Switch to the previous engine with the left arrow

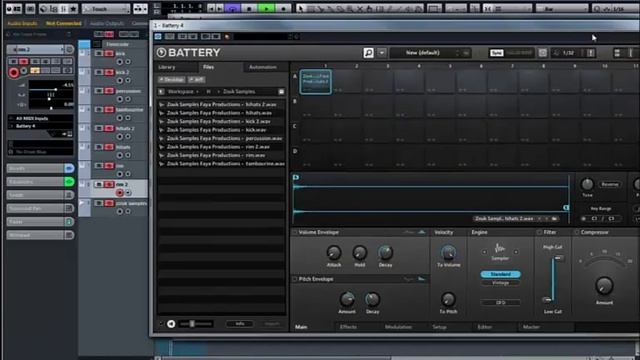484,252
